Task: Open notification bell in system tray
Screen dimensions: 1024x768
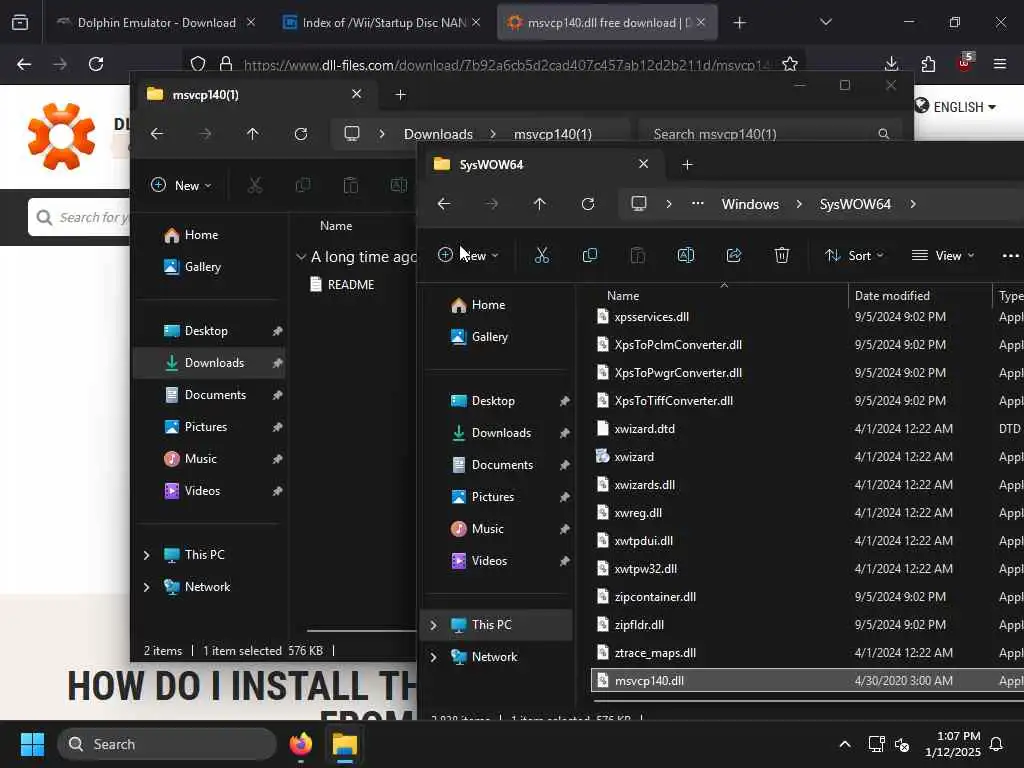Action: pyautogui.click(x=997, y=744)
